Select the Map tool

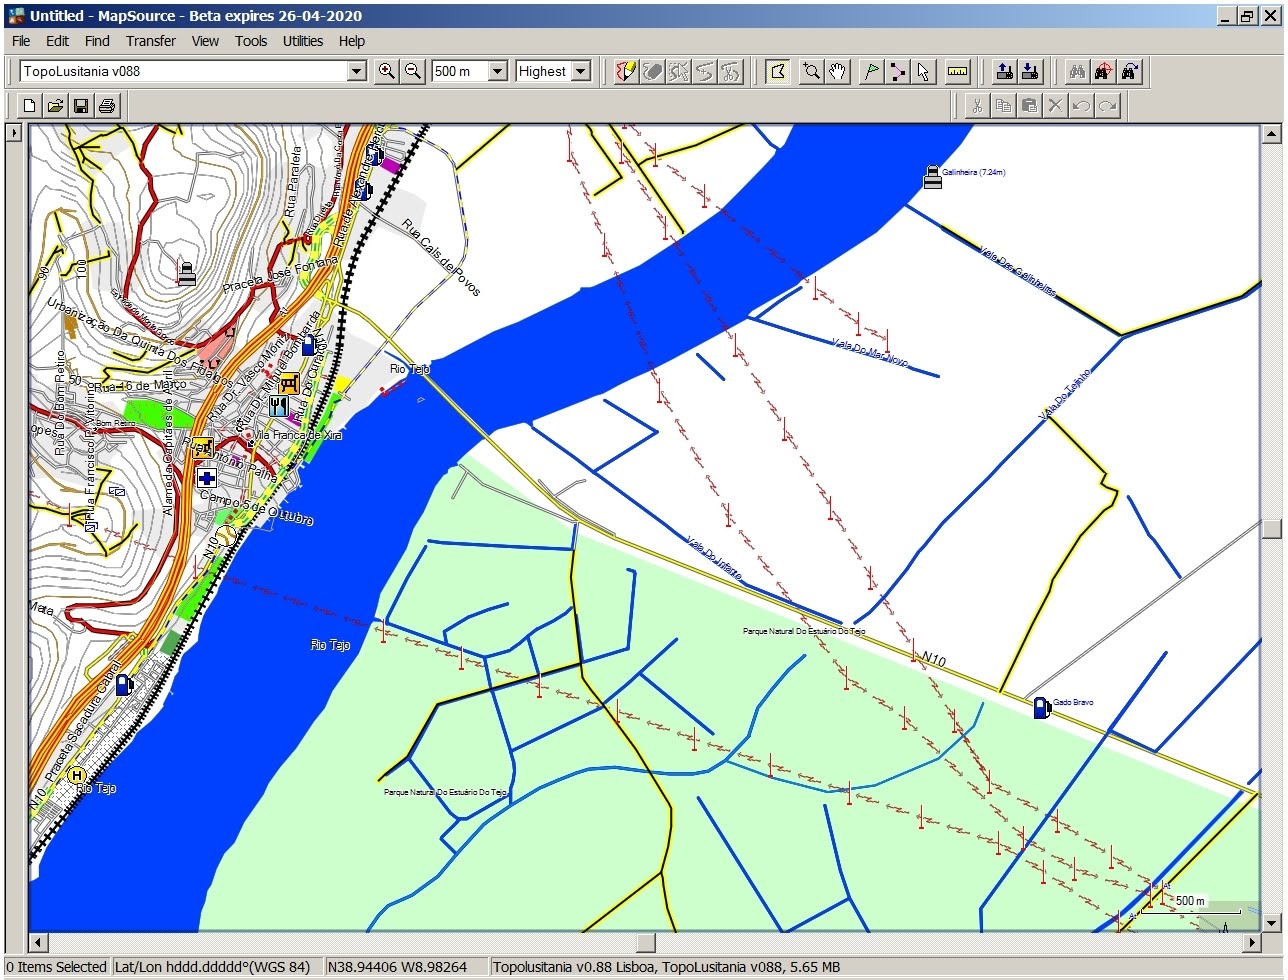point(778,71)
